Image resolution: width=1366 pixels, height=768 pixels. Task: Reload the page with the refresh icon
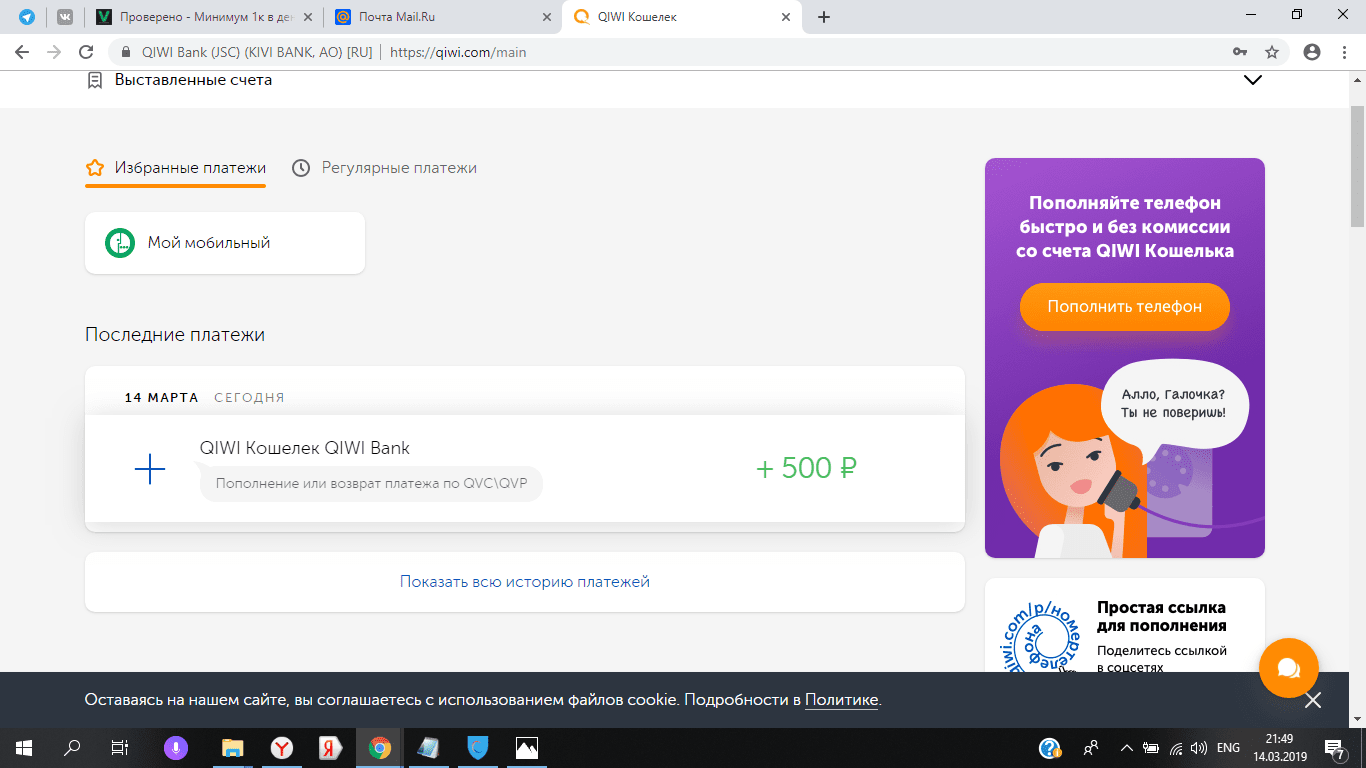coord(86,52)
